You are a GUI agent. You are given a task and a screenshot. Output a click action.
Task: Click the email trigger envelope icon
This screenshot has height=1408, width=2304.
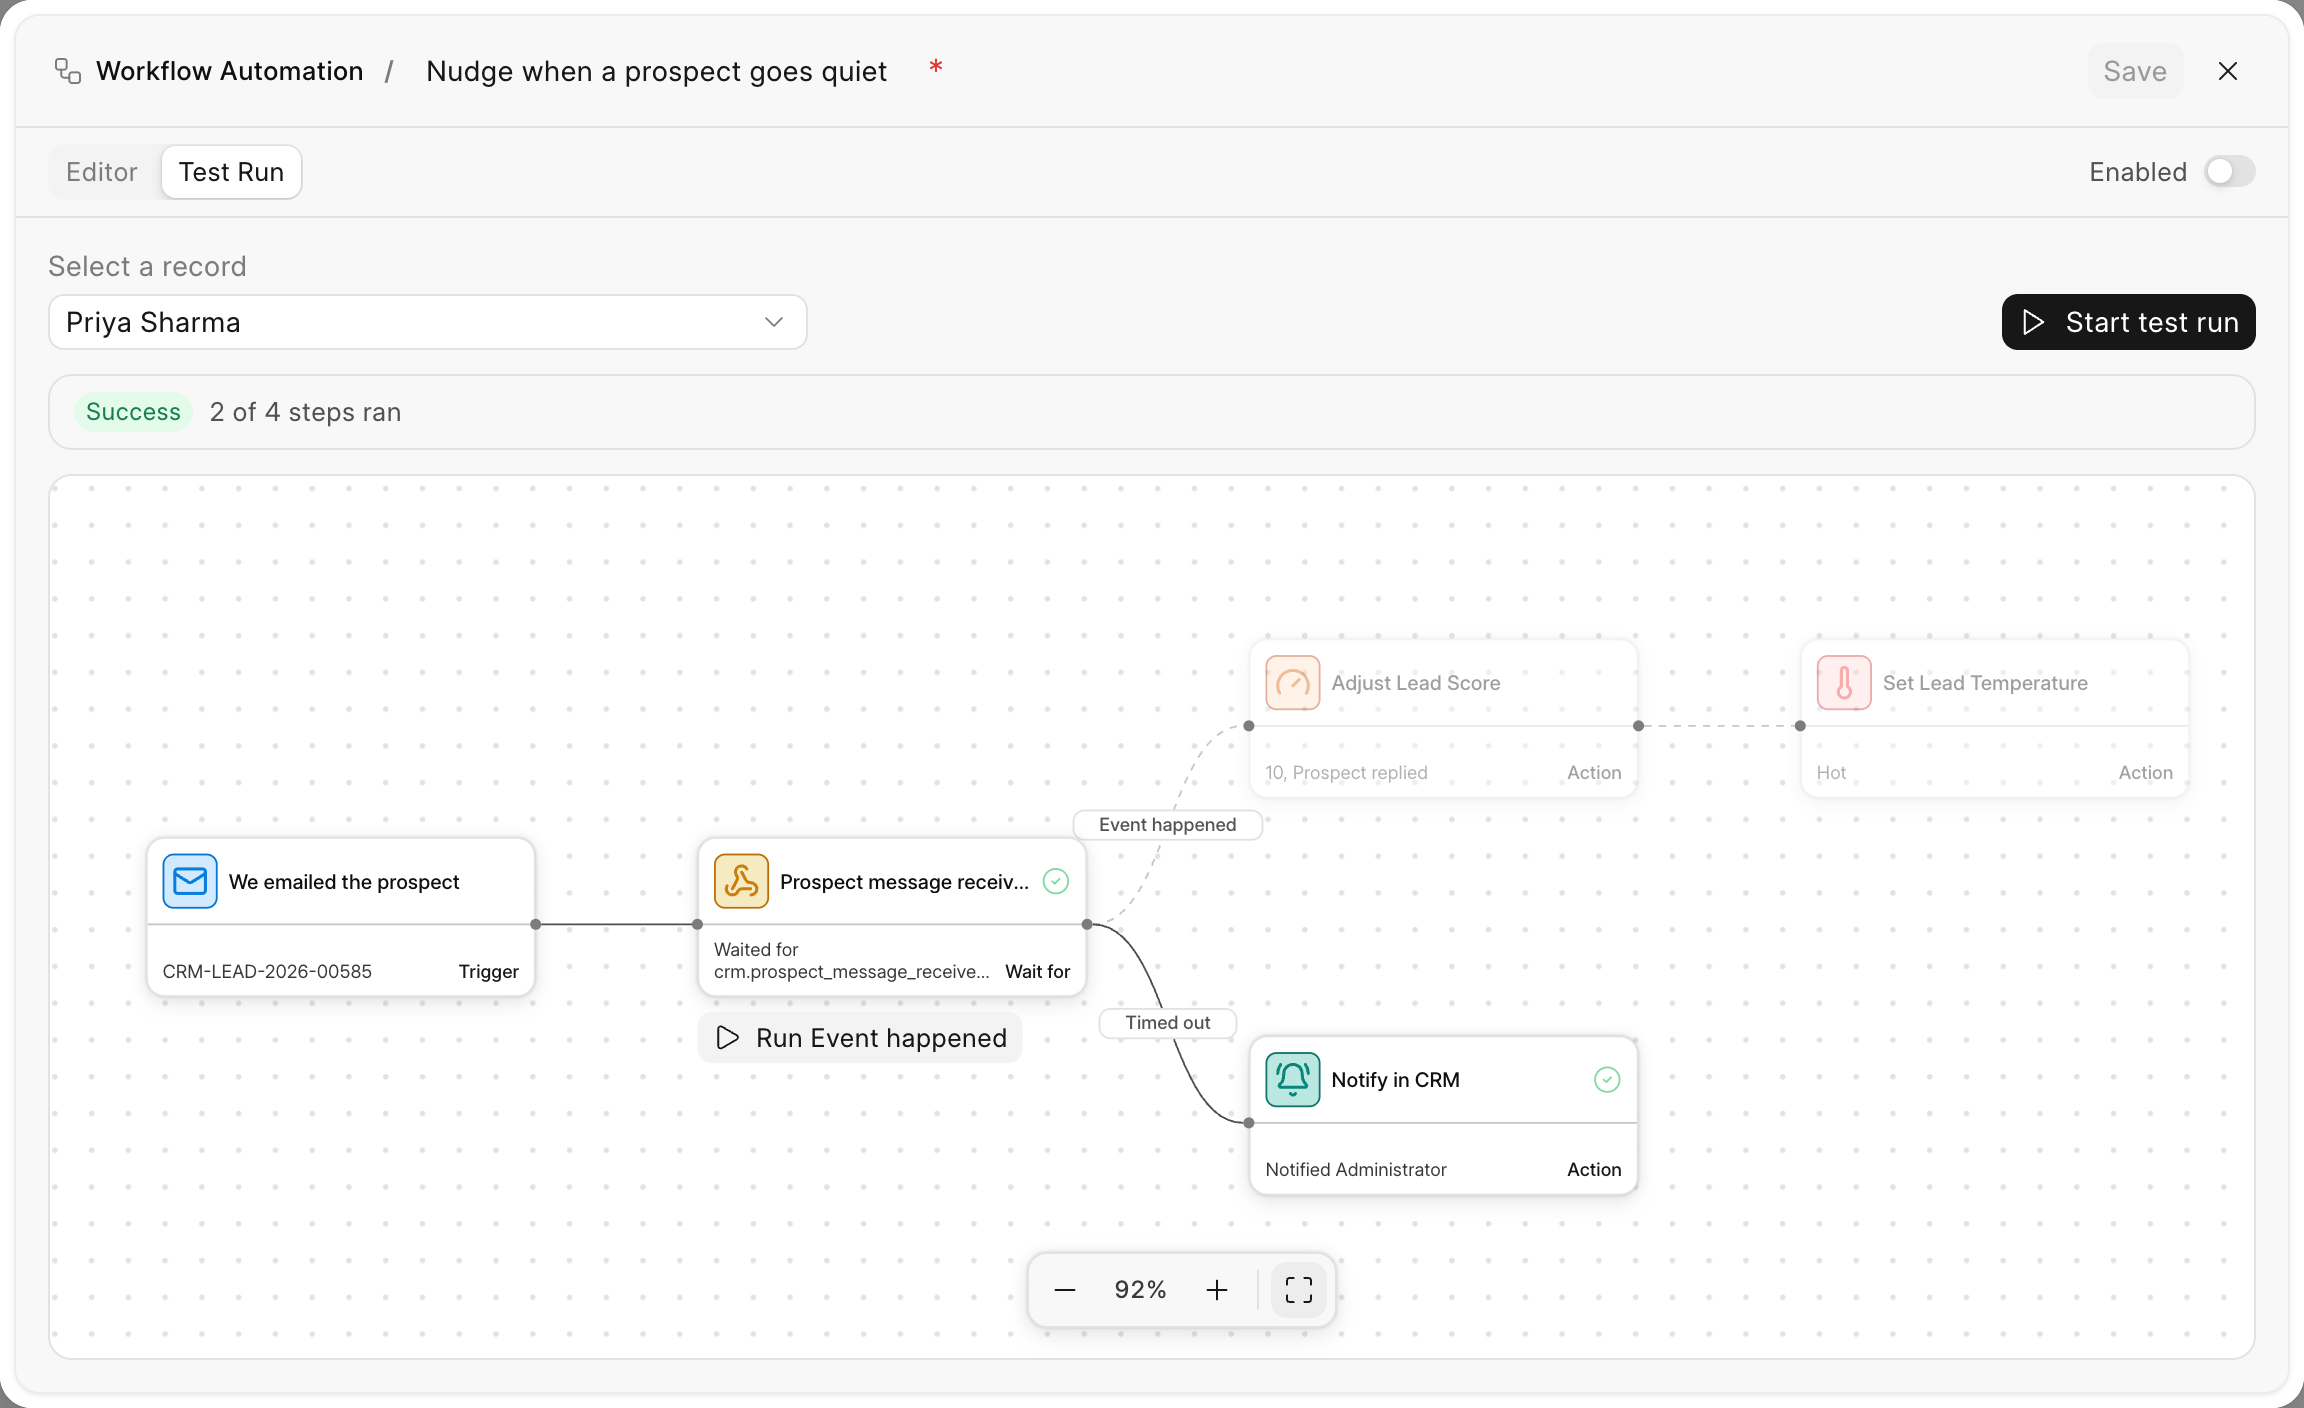click(190, 881)
